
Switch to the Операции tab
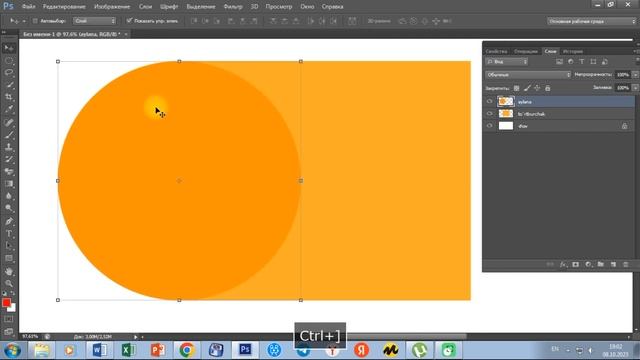pyautogui.click(x=526, y=51)
